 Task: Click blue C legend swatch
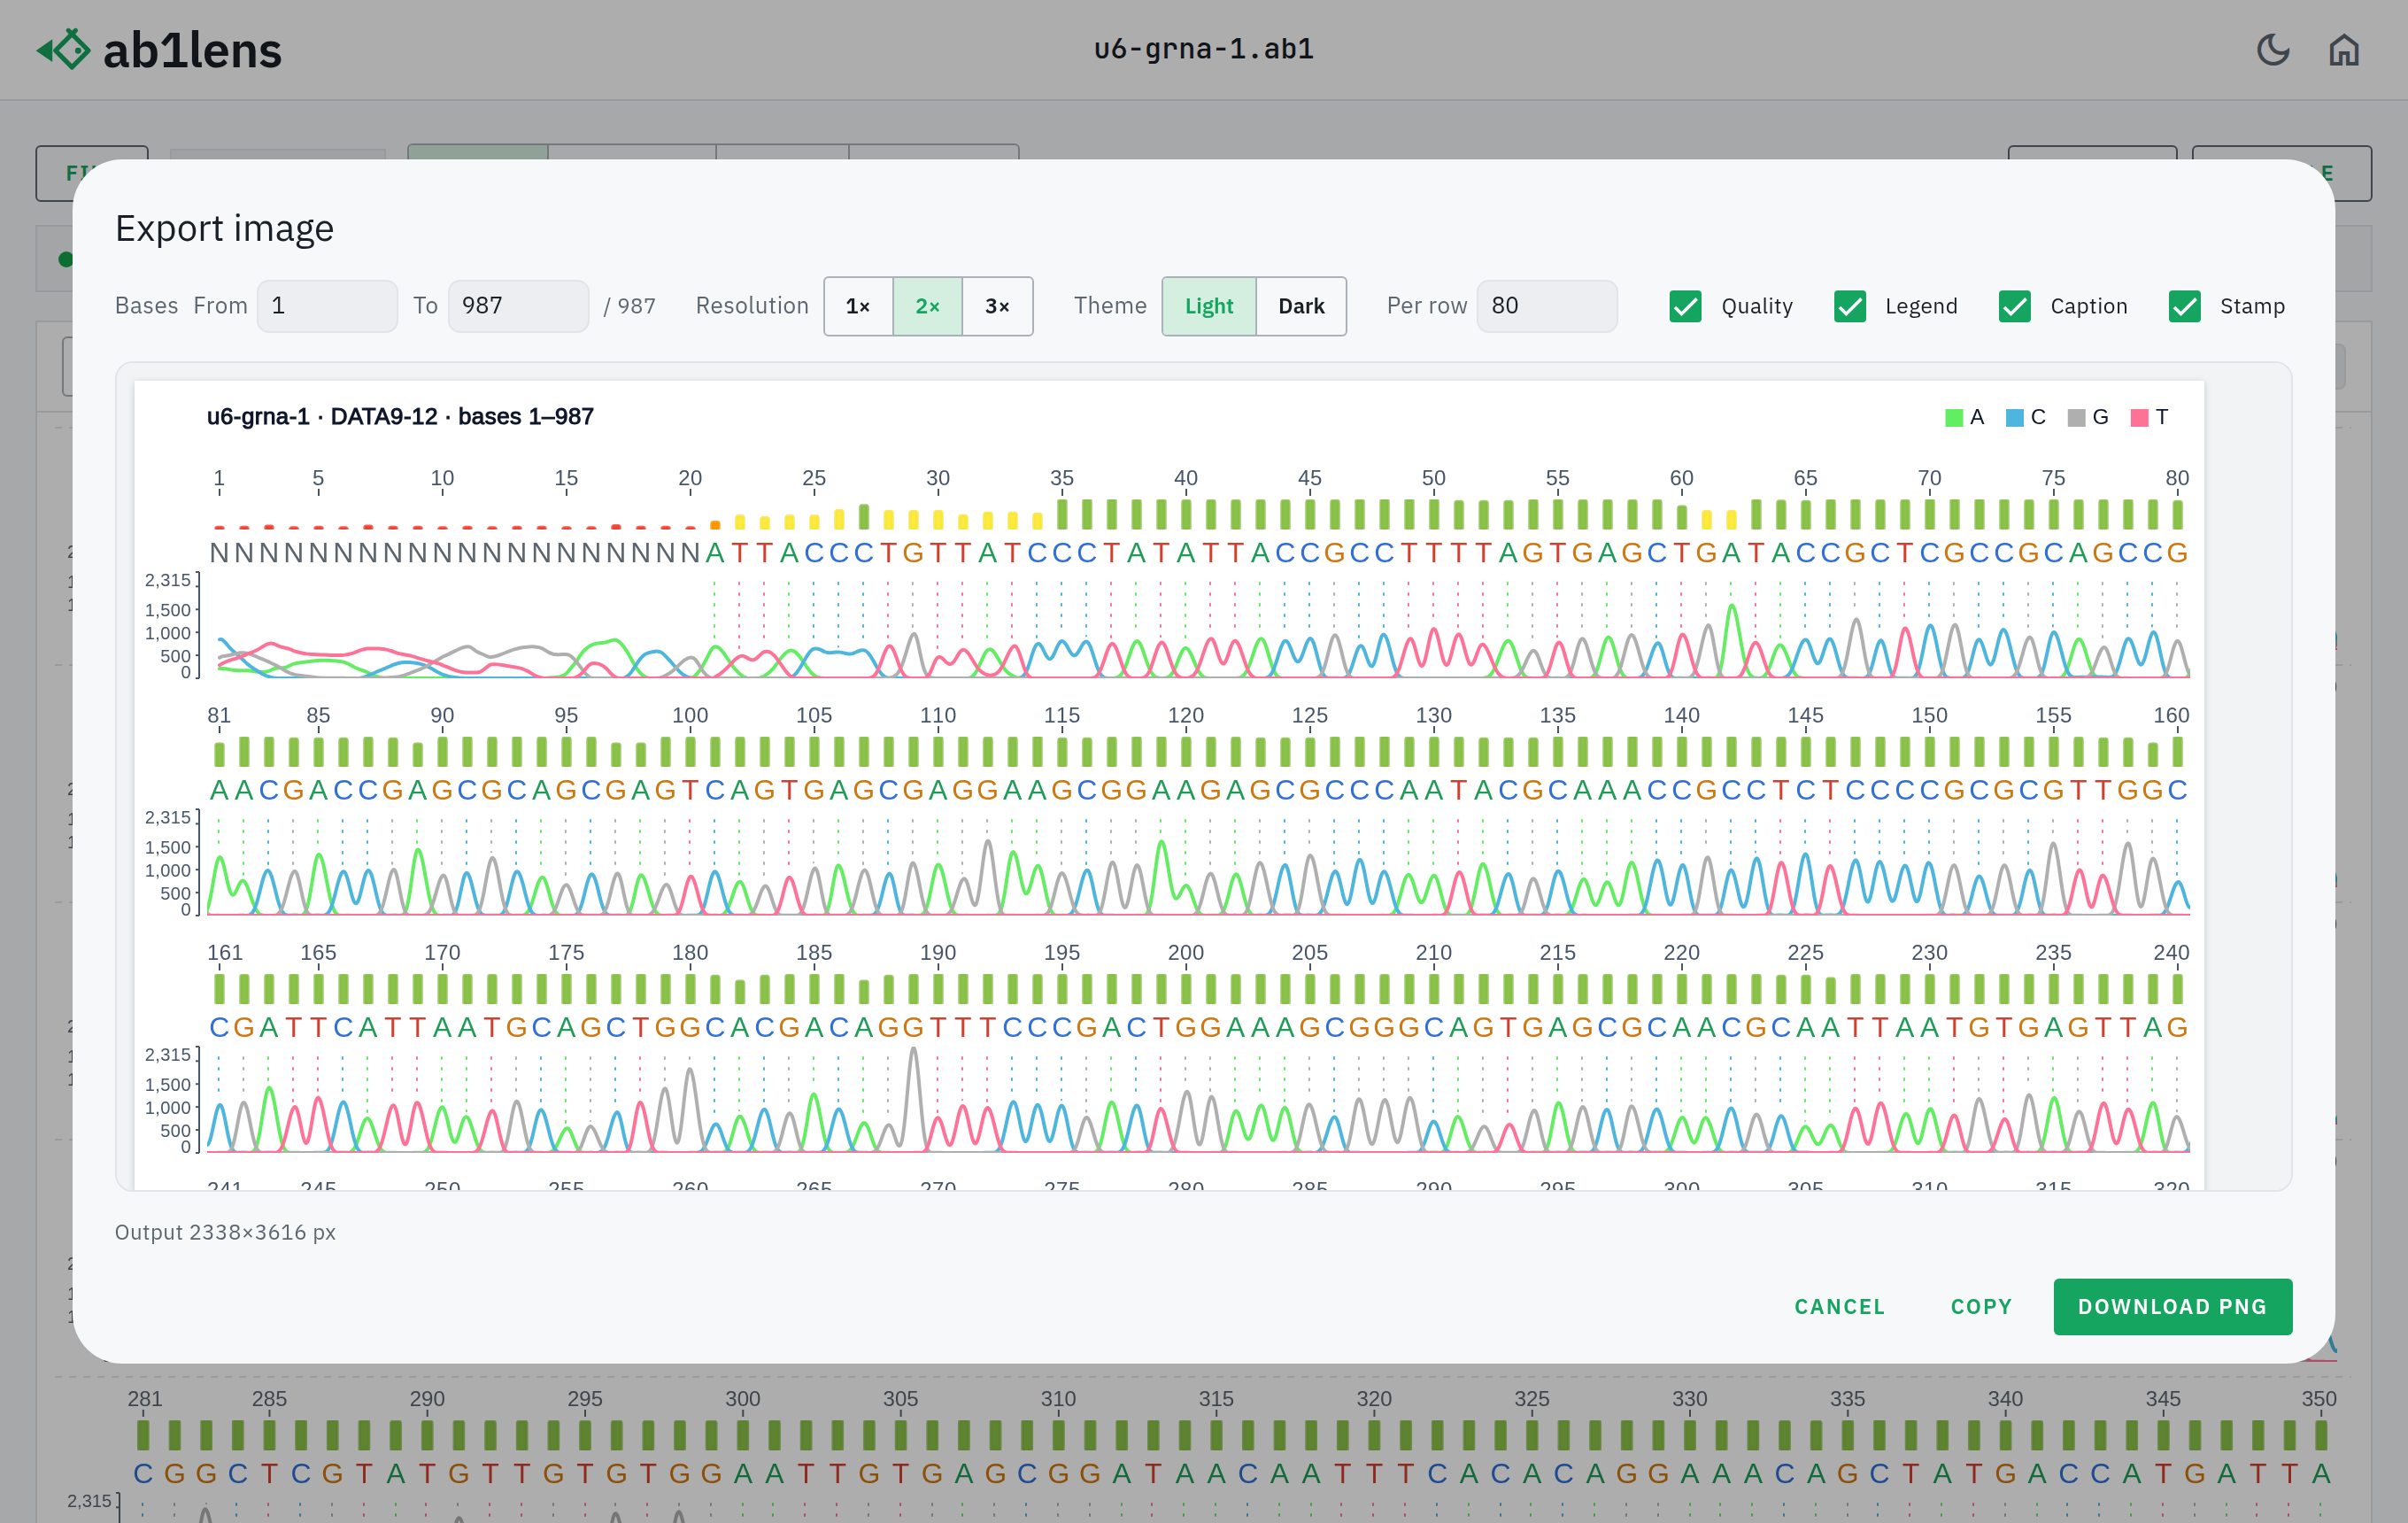(x=2014, y=418)
